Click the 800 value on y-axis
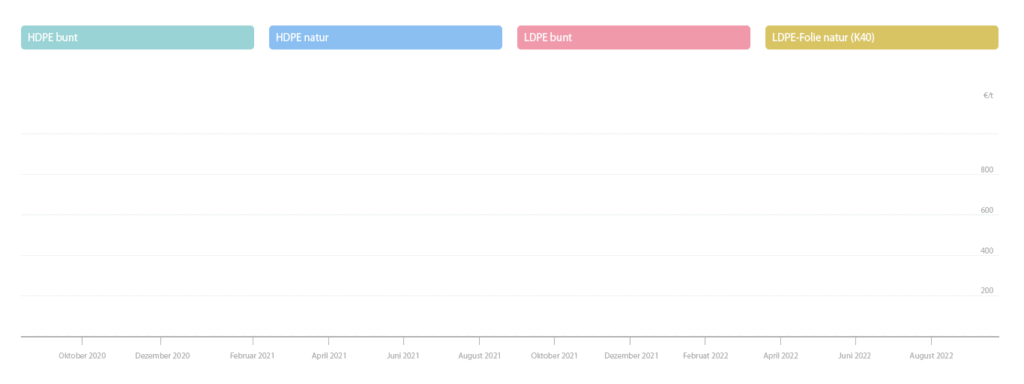This screenshot has width=1024, height=384. click(987, 170)
